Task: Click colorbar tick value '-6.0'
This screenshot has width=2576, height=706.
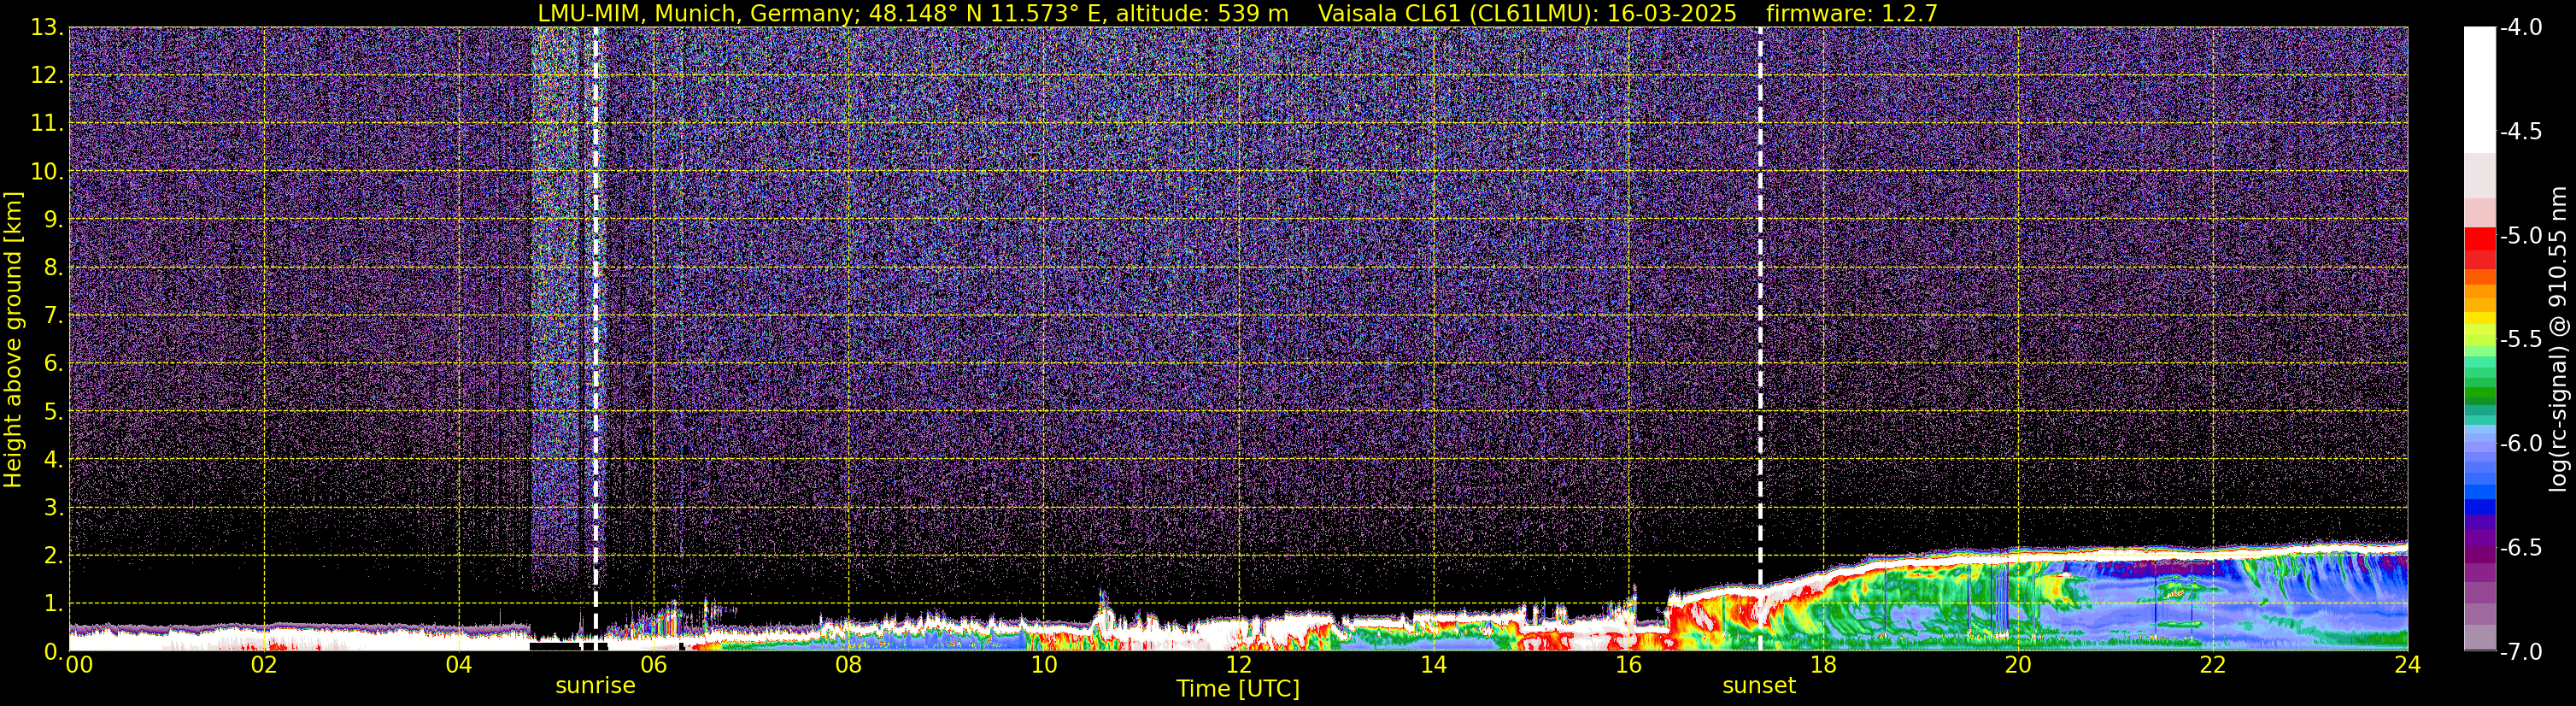Action: coord(2521,444)
